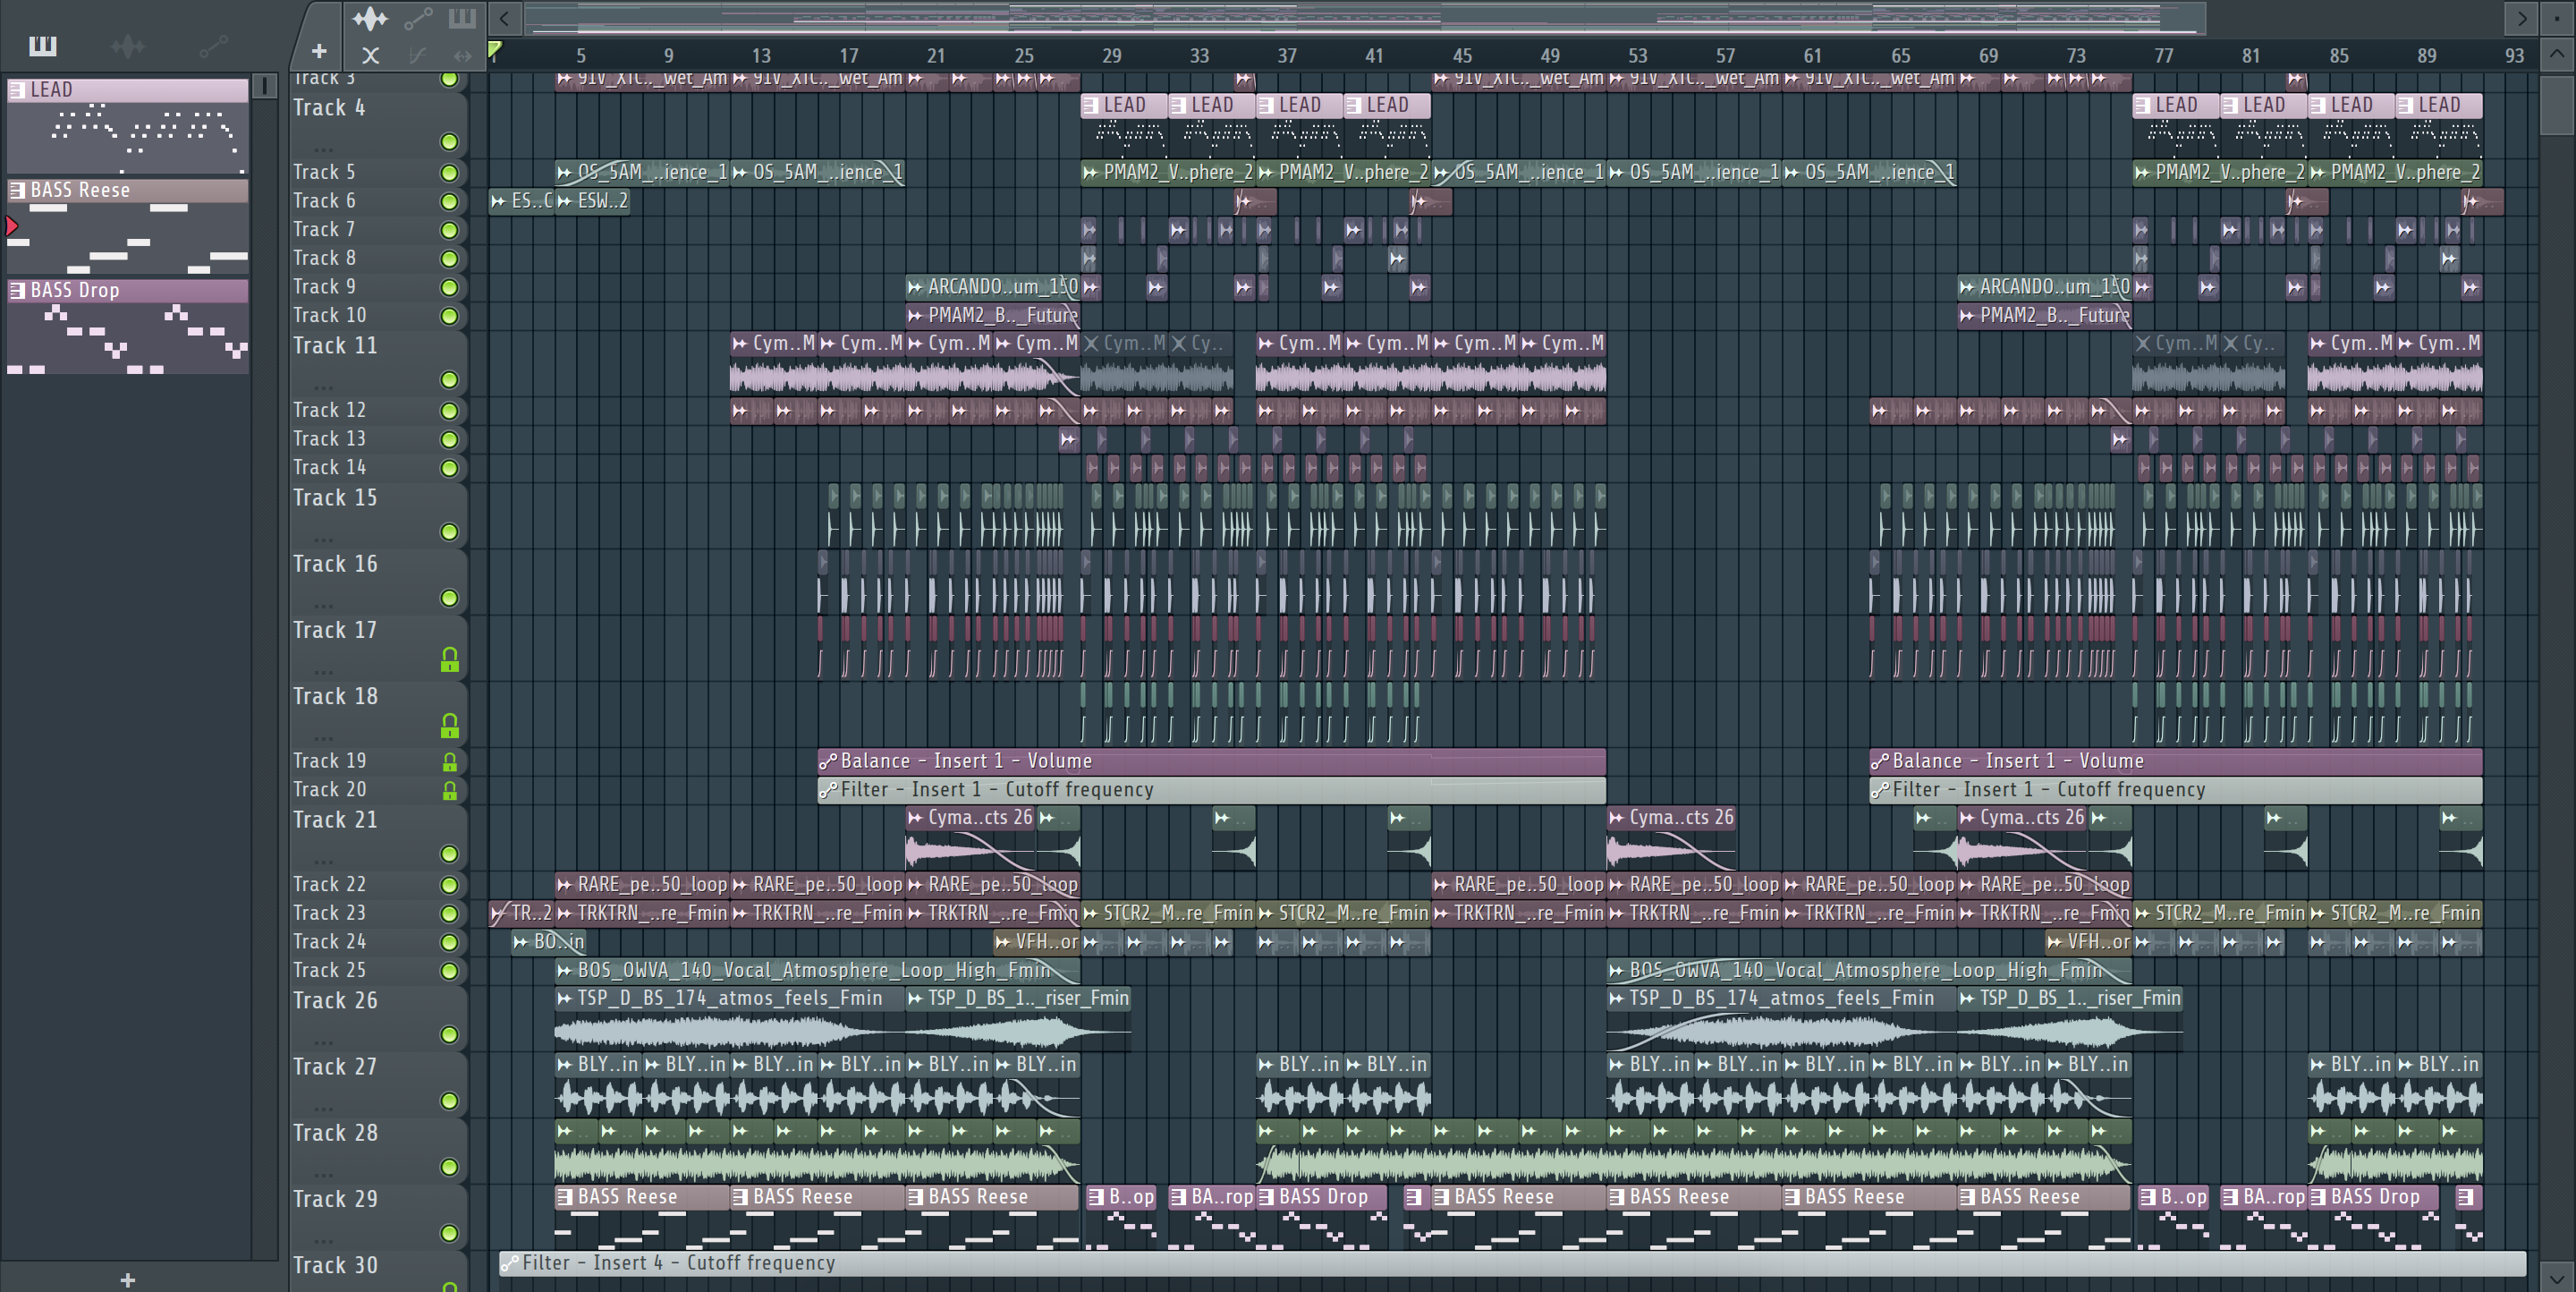
Task: Click the left arrow beside the song overview
Action: click(505, 18)
